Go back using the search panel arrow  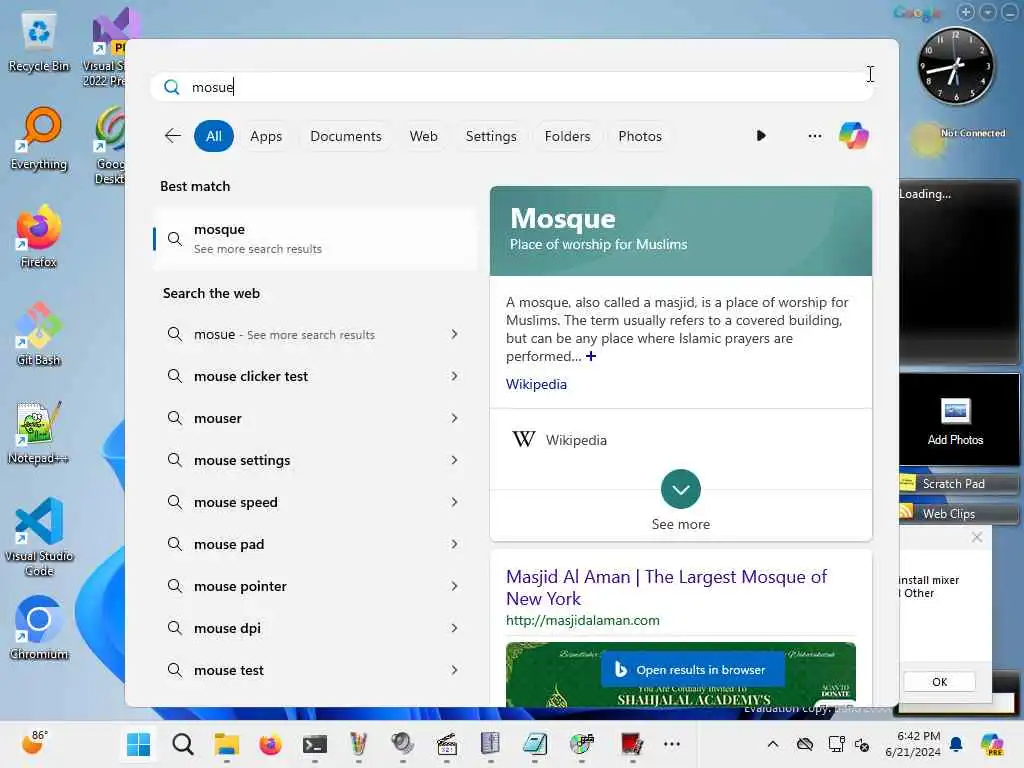pos(172,136)
